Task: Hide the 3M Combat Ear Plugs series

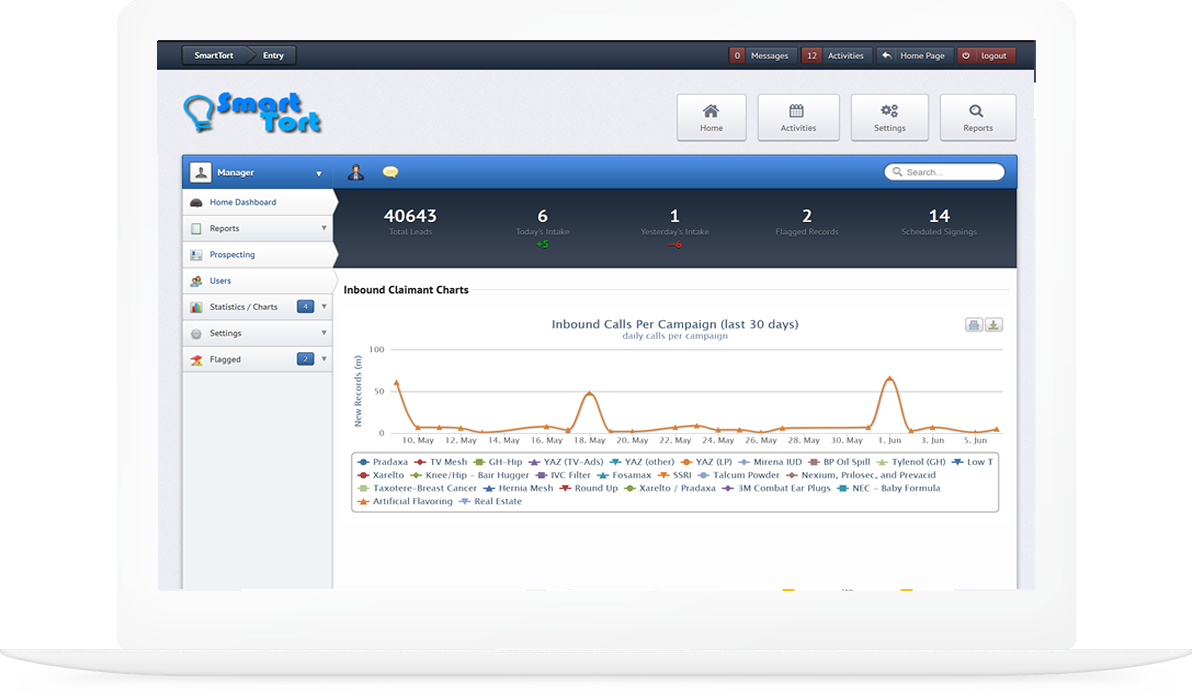Action: tap(776, 488)
